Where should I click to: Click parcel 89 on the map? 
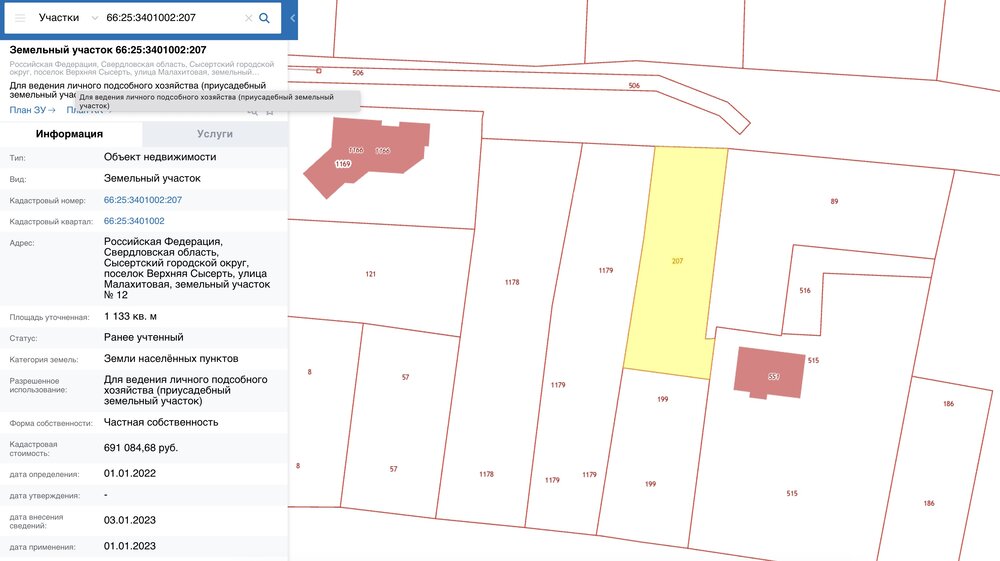834,201
